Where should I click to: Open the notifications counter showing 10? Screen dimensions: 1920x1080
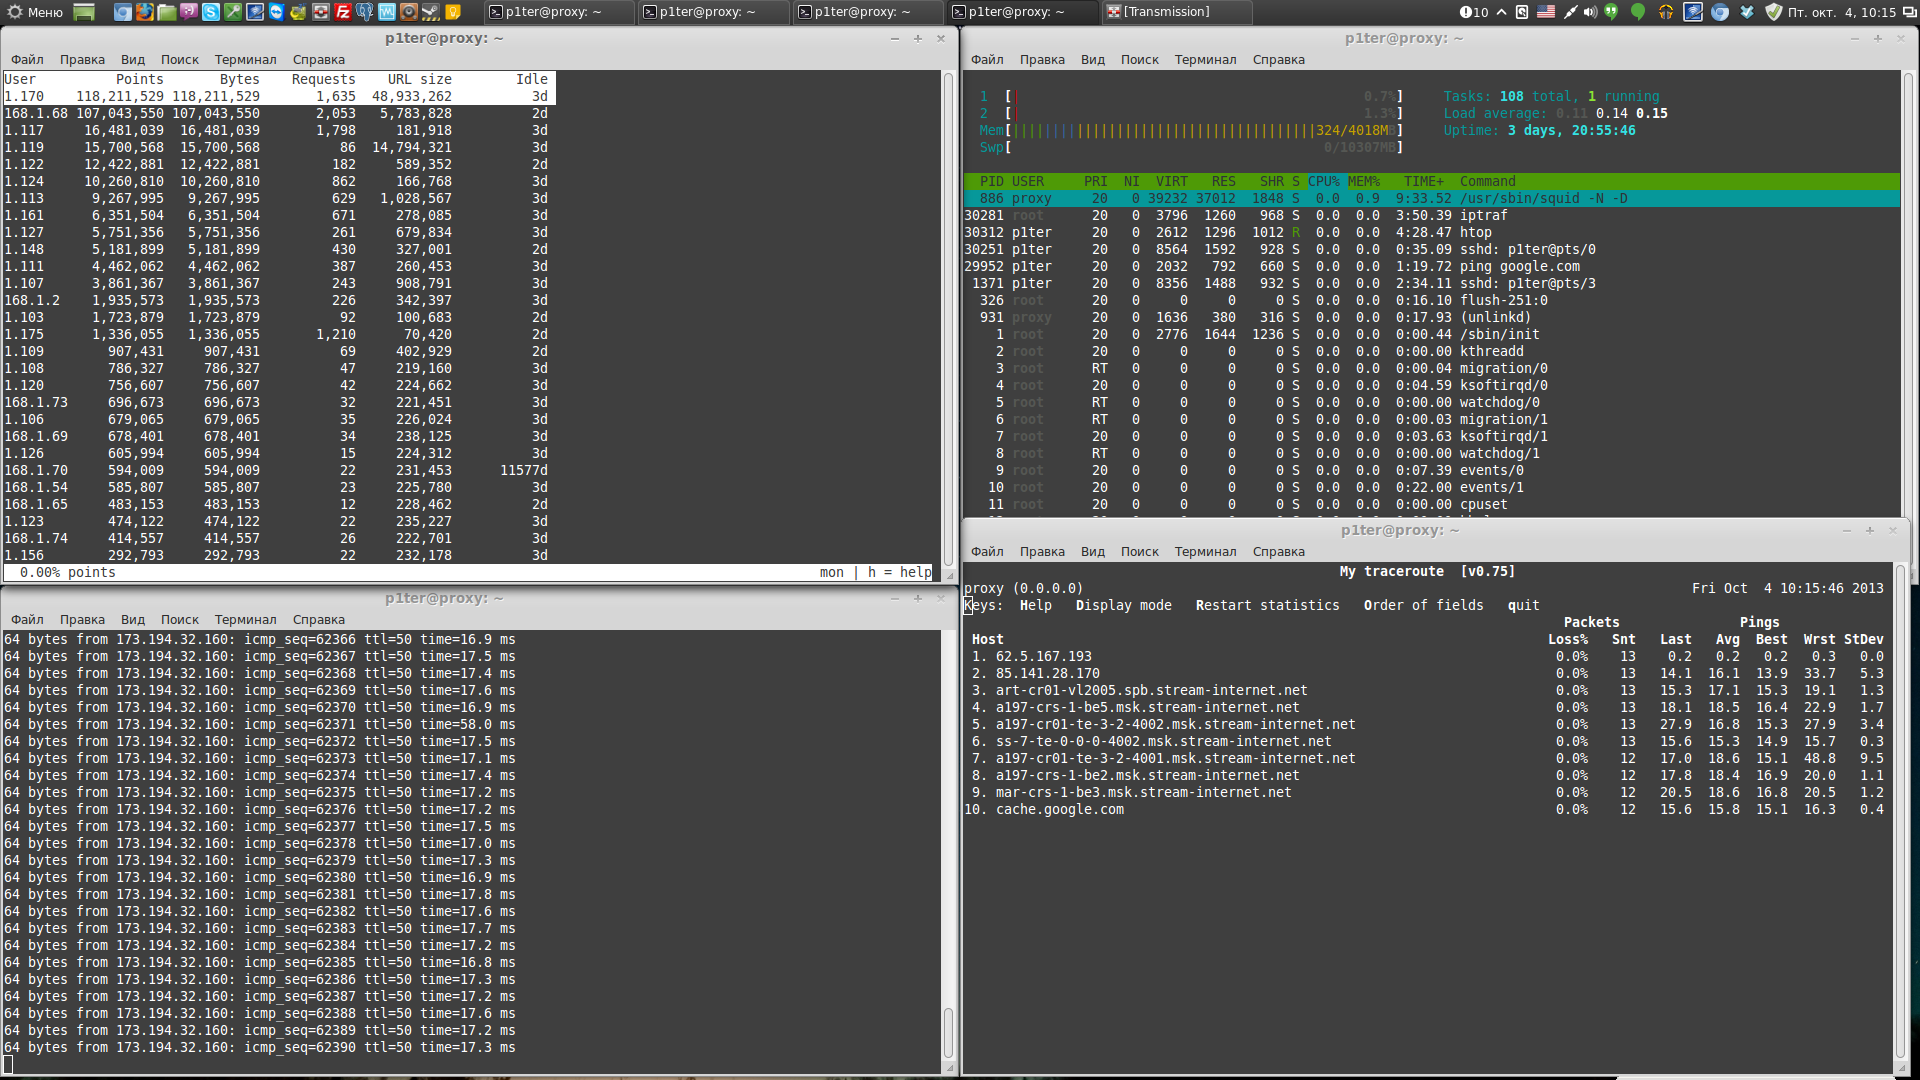(x=1474, y=12)
